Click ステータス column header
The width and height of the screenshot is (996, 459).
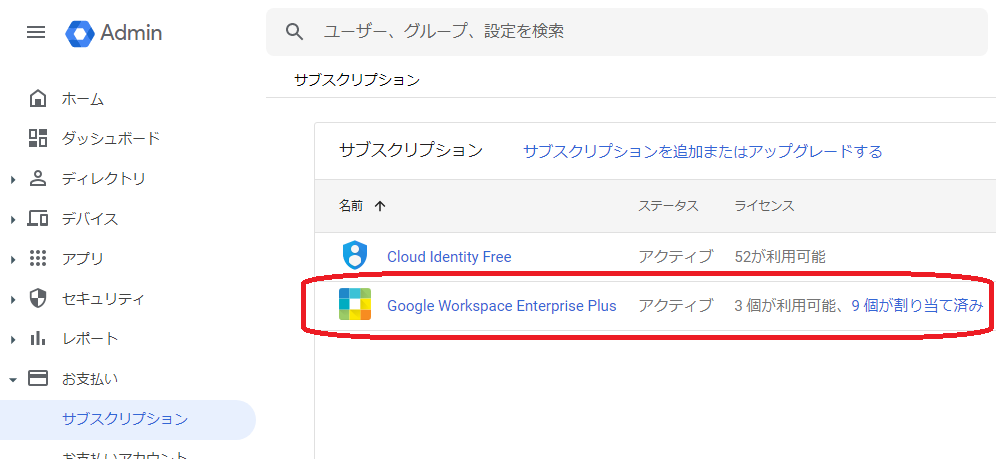point(668,206)
